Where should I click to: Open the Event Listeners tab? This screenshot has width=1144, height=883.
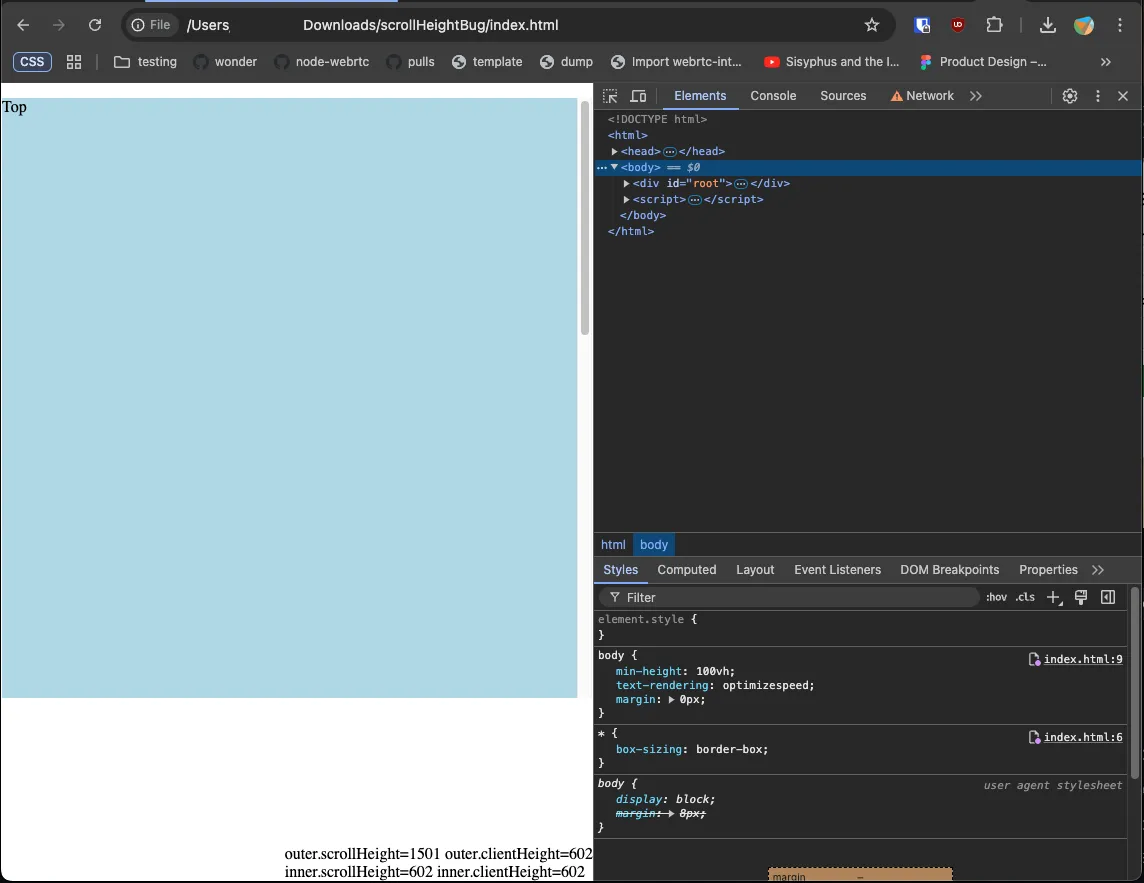(x=837, y=570)
